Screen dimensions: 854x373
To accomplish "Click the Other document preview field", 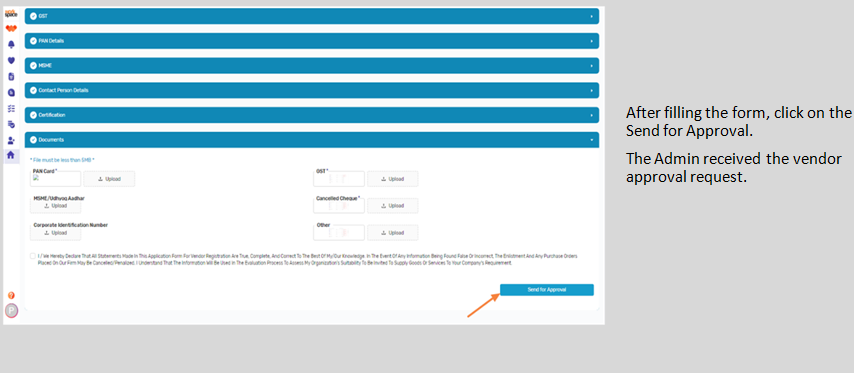I will [339, 233].
